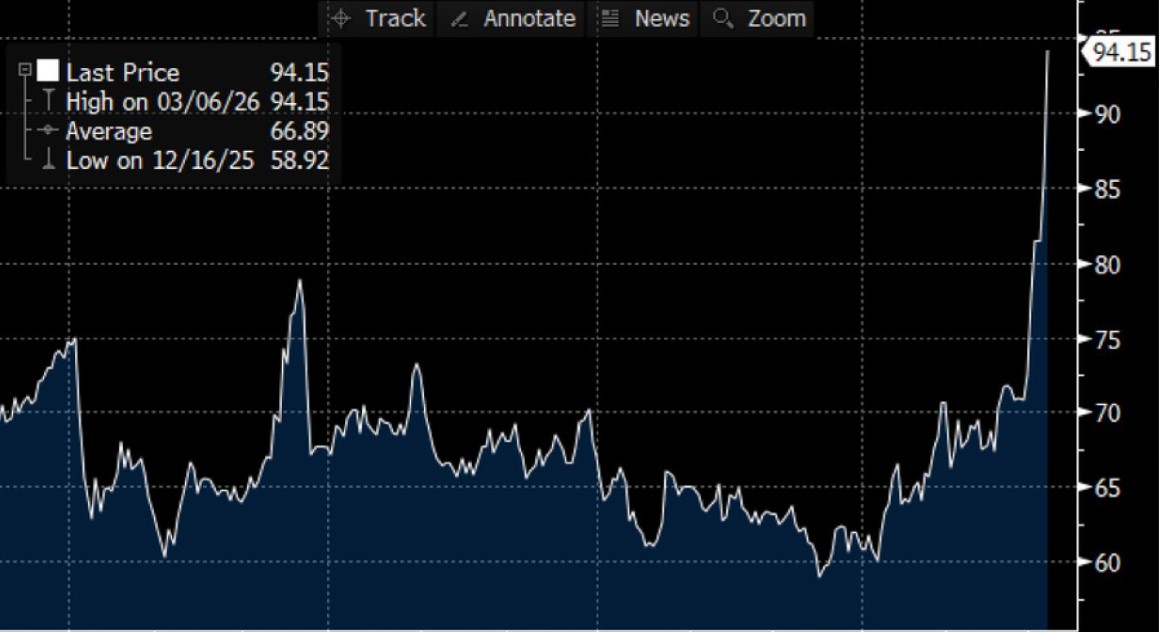
Task: Click the white Last Price color swatch
Action: (x=48, y=71)
